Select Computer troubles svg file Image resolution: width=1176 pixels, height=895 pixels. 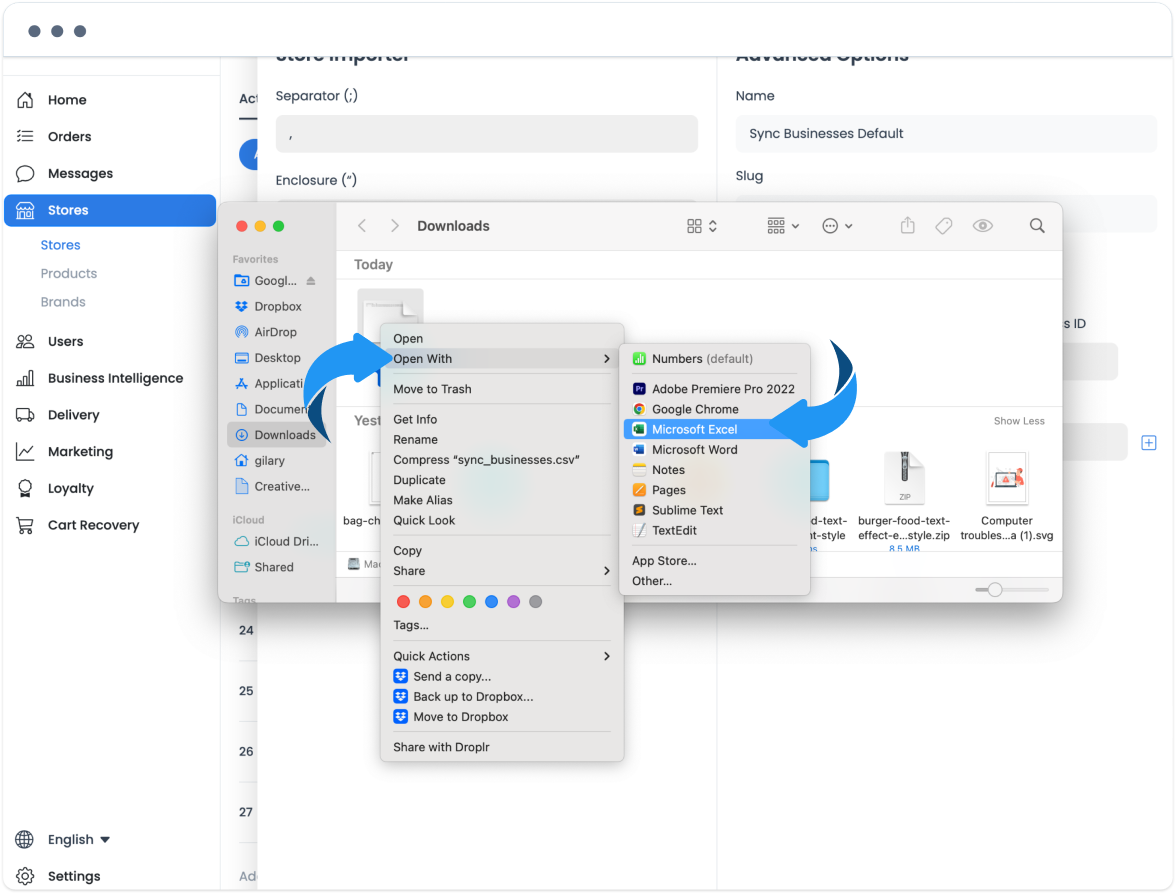pos(1006,496)
